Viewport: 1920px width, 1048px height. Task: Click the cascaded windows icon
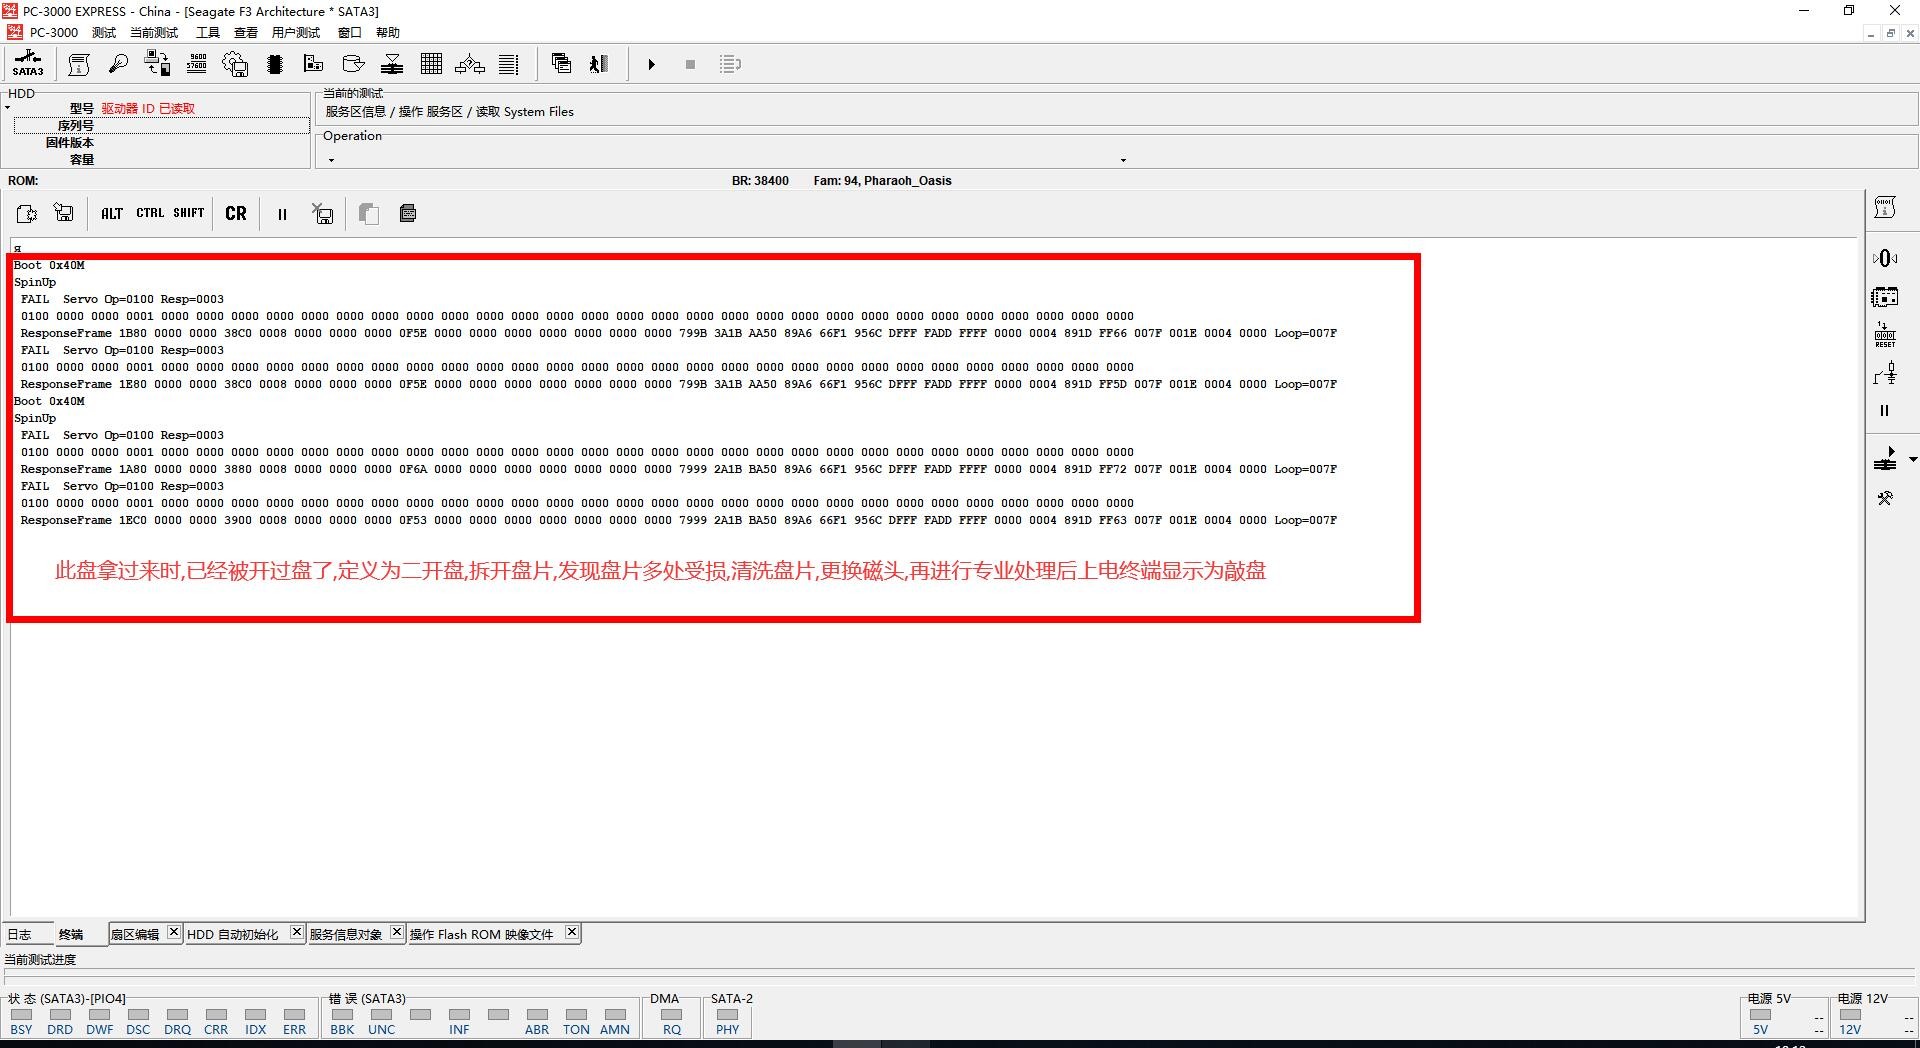pos(561,64)
